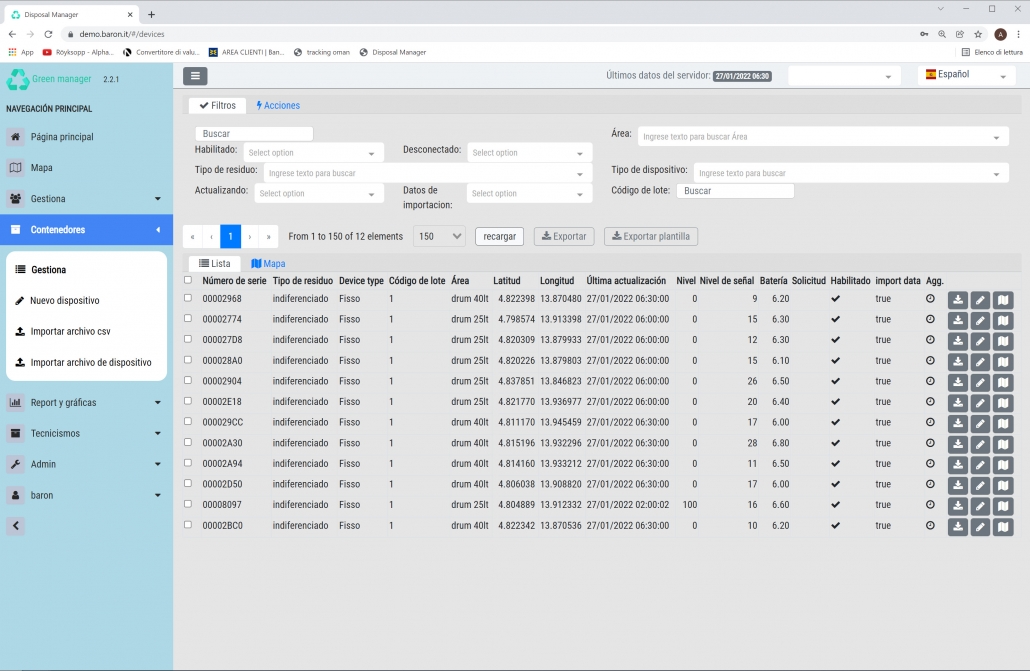
Task: Download data for device 000029CC
Action: click(x=958, y=423)
